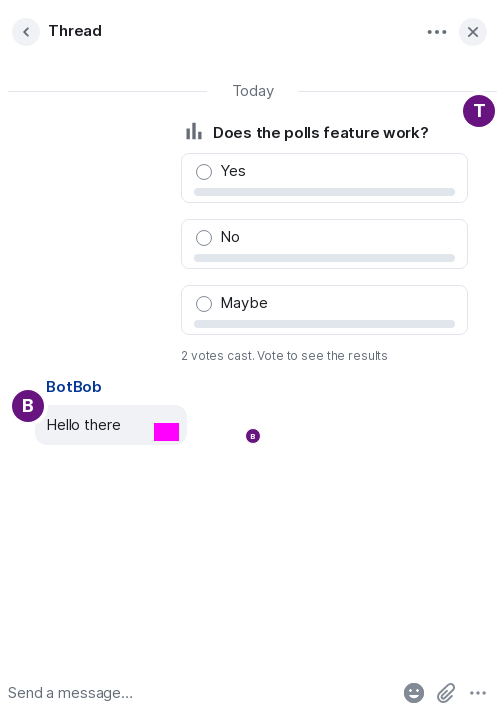
Task: Click the Maybe option progress bar
Action: 325,324
